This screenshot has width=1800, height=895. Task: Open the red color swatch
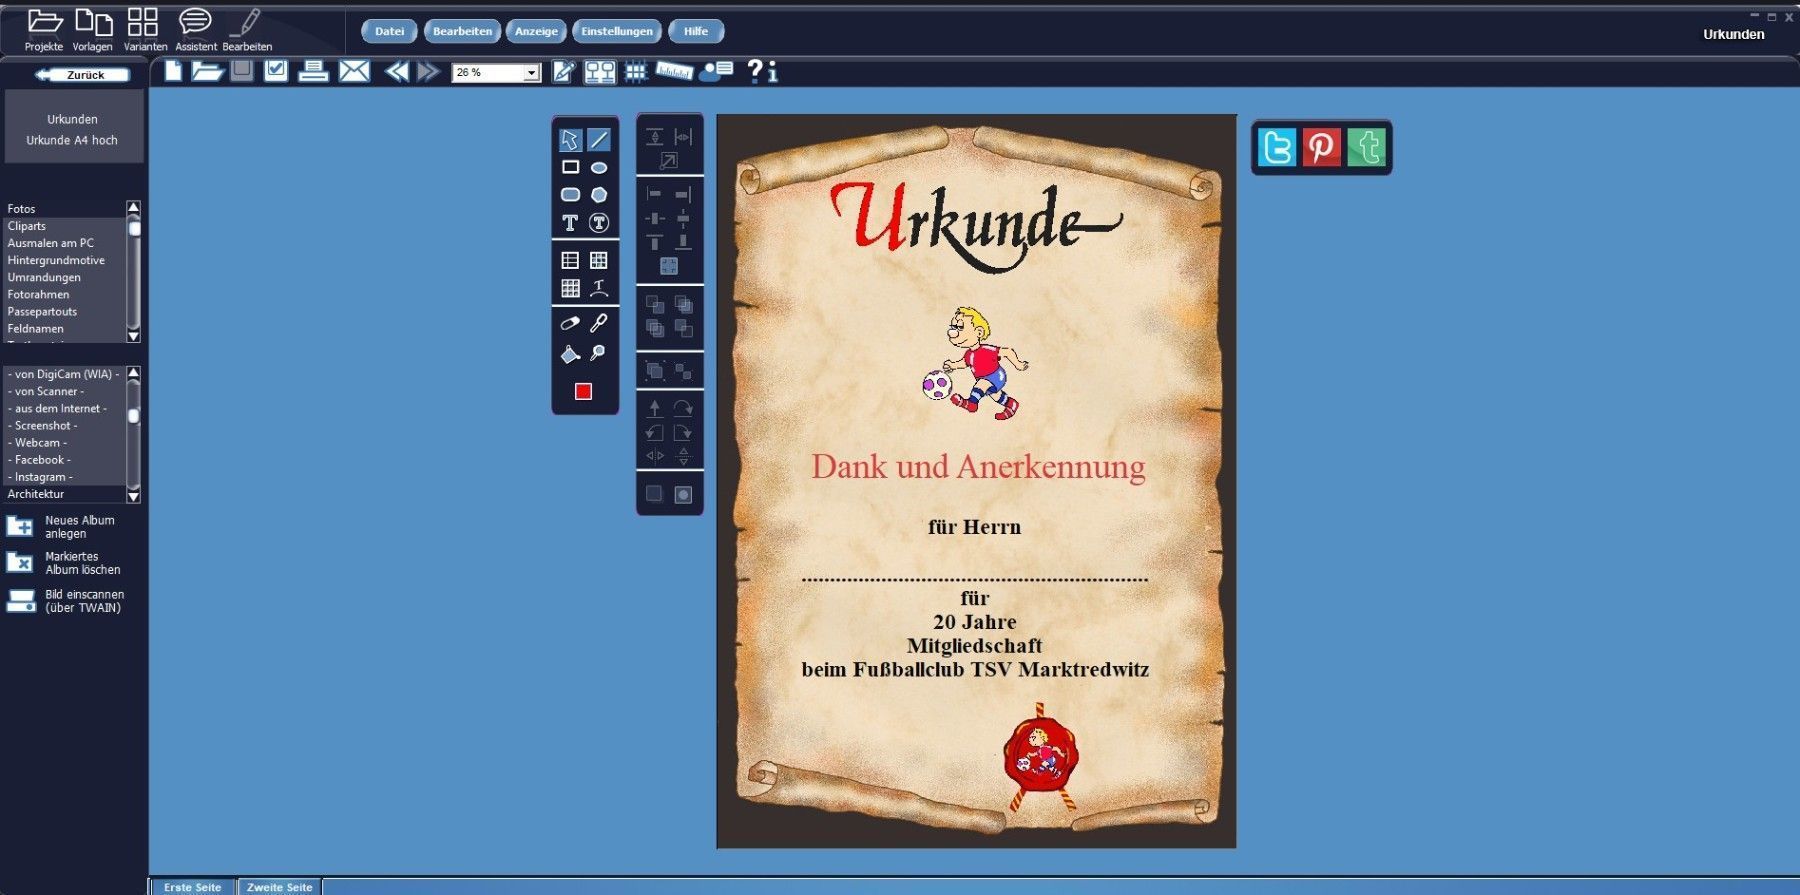click(x=584, y=392)
